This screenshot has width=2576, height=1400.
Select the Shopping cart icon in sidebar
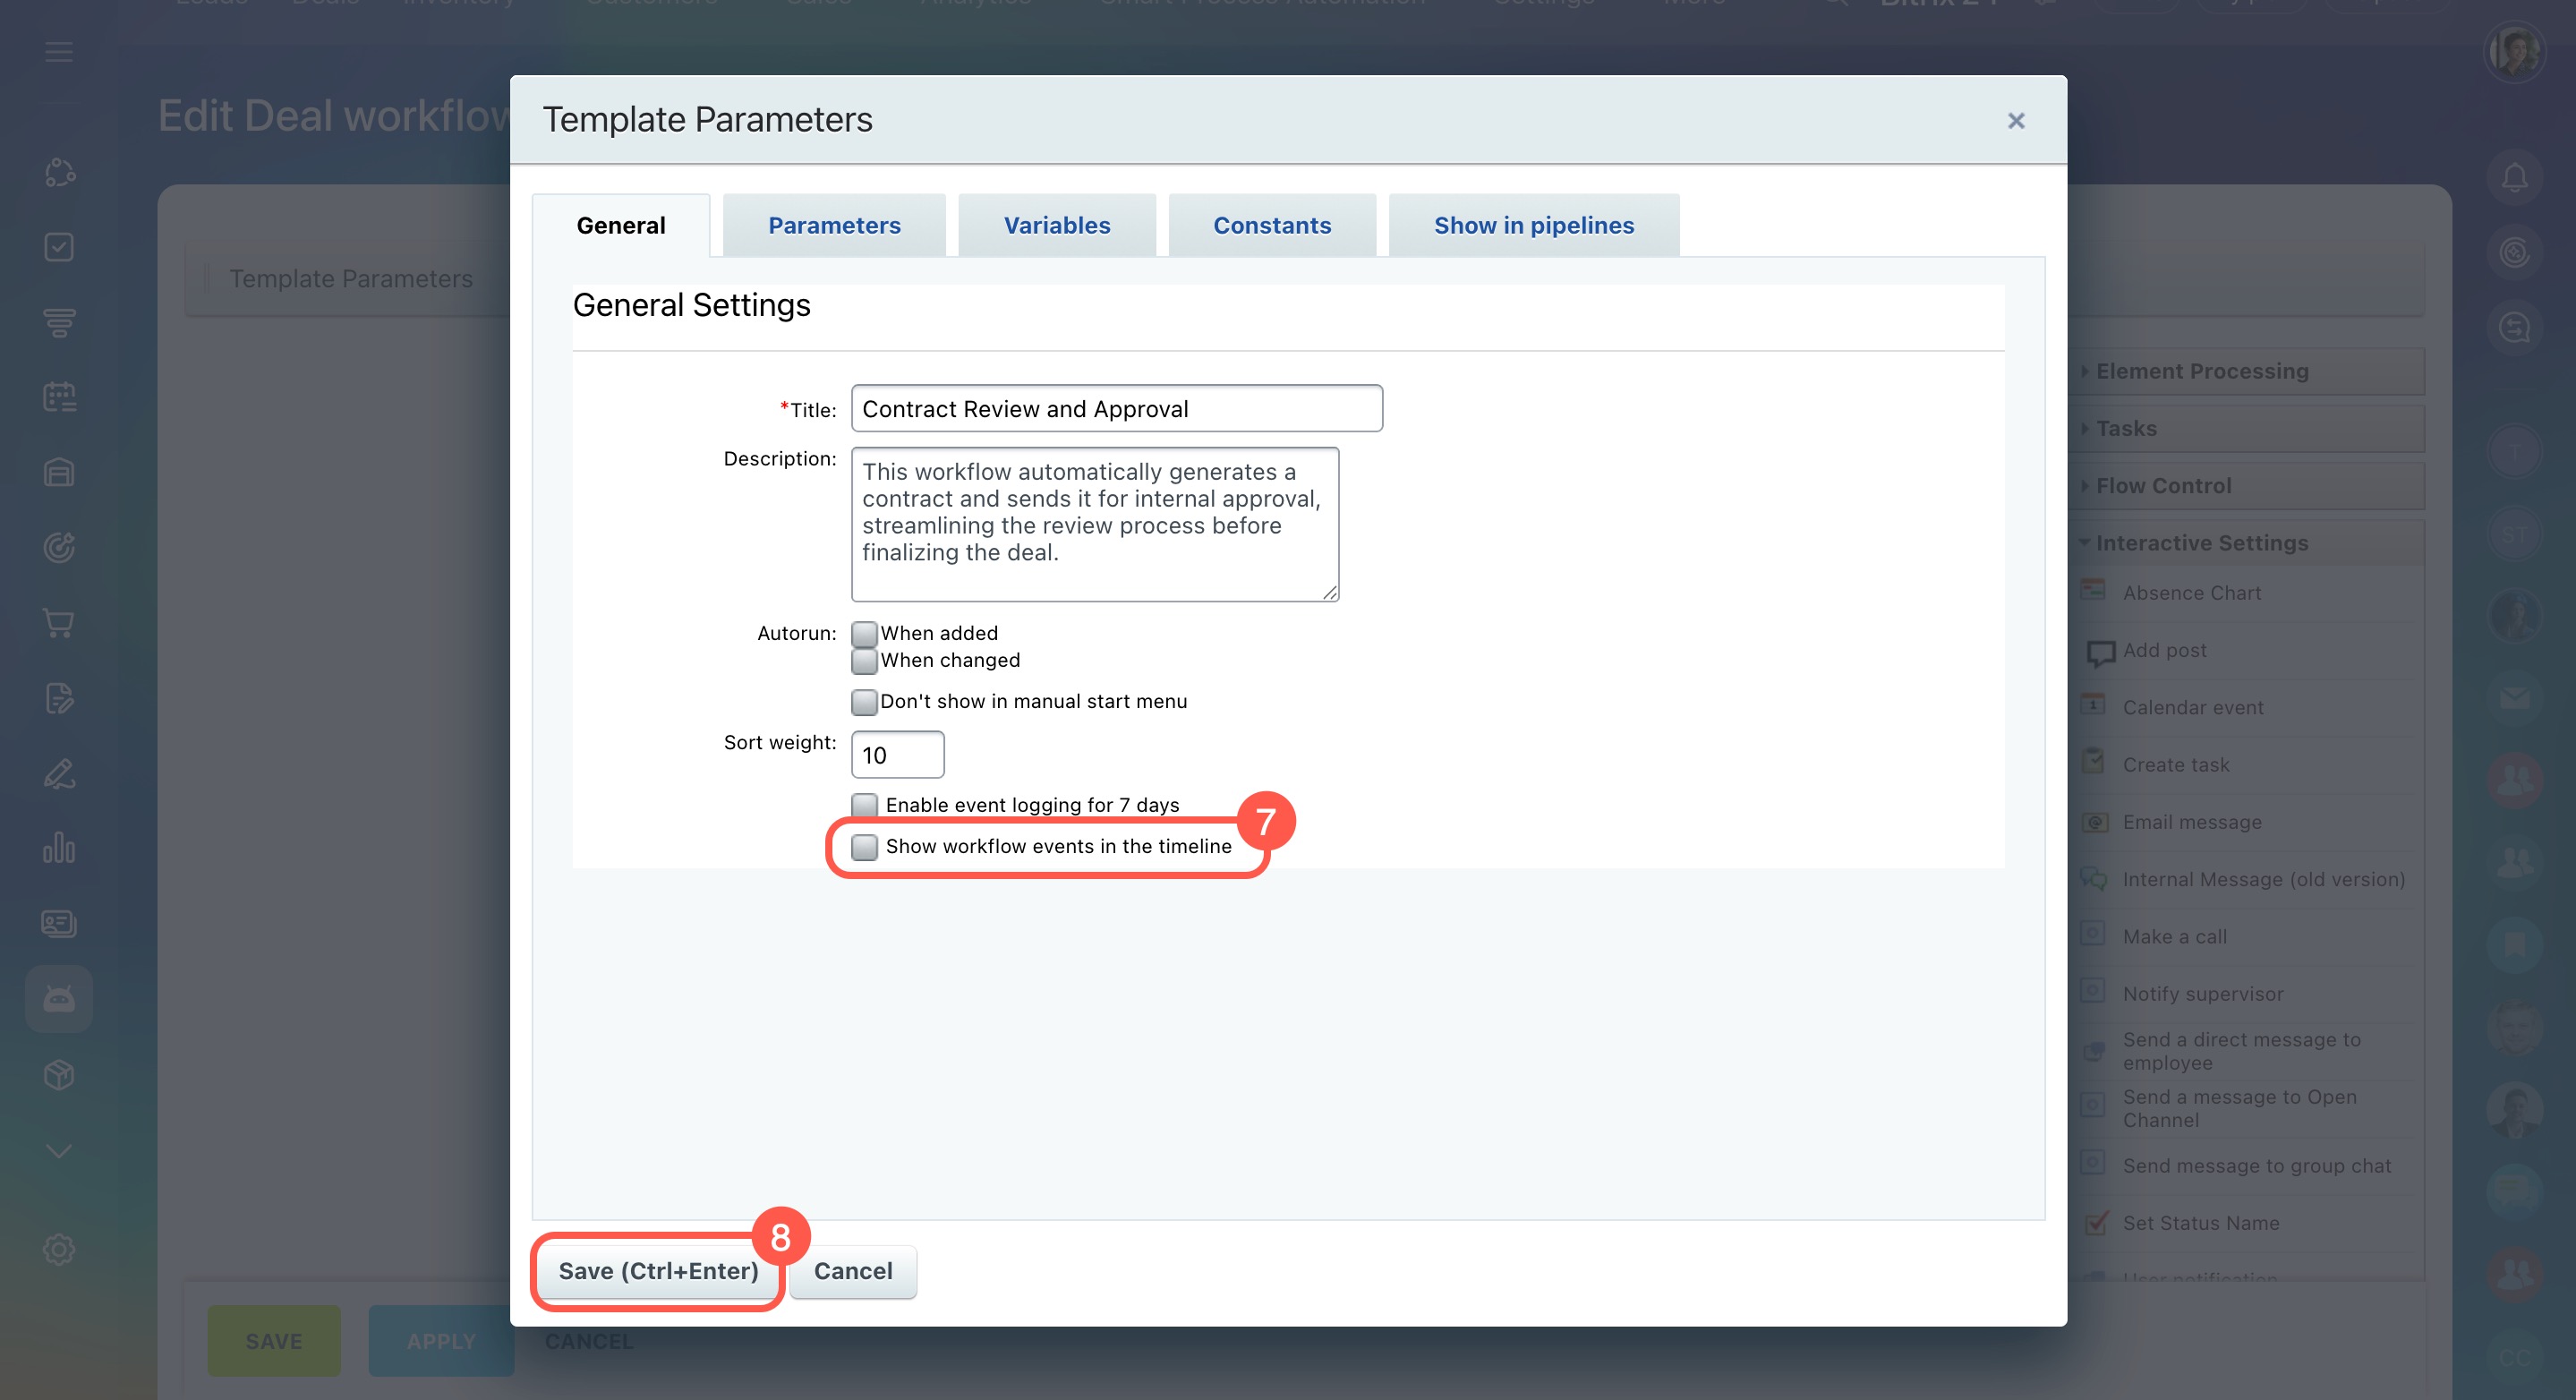point(59,623)
